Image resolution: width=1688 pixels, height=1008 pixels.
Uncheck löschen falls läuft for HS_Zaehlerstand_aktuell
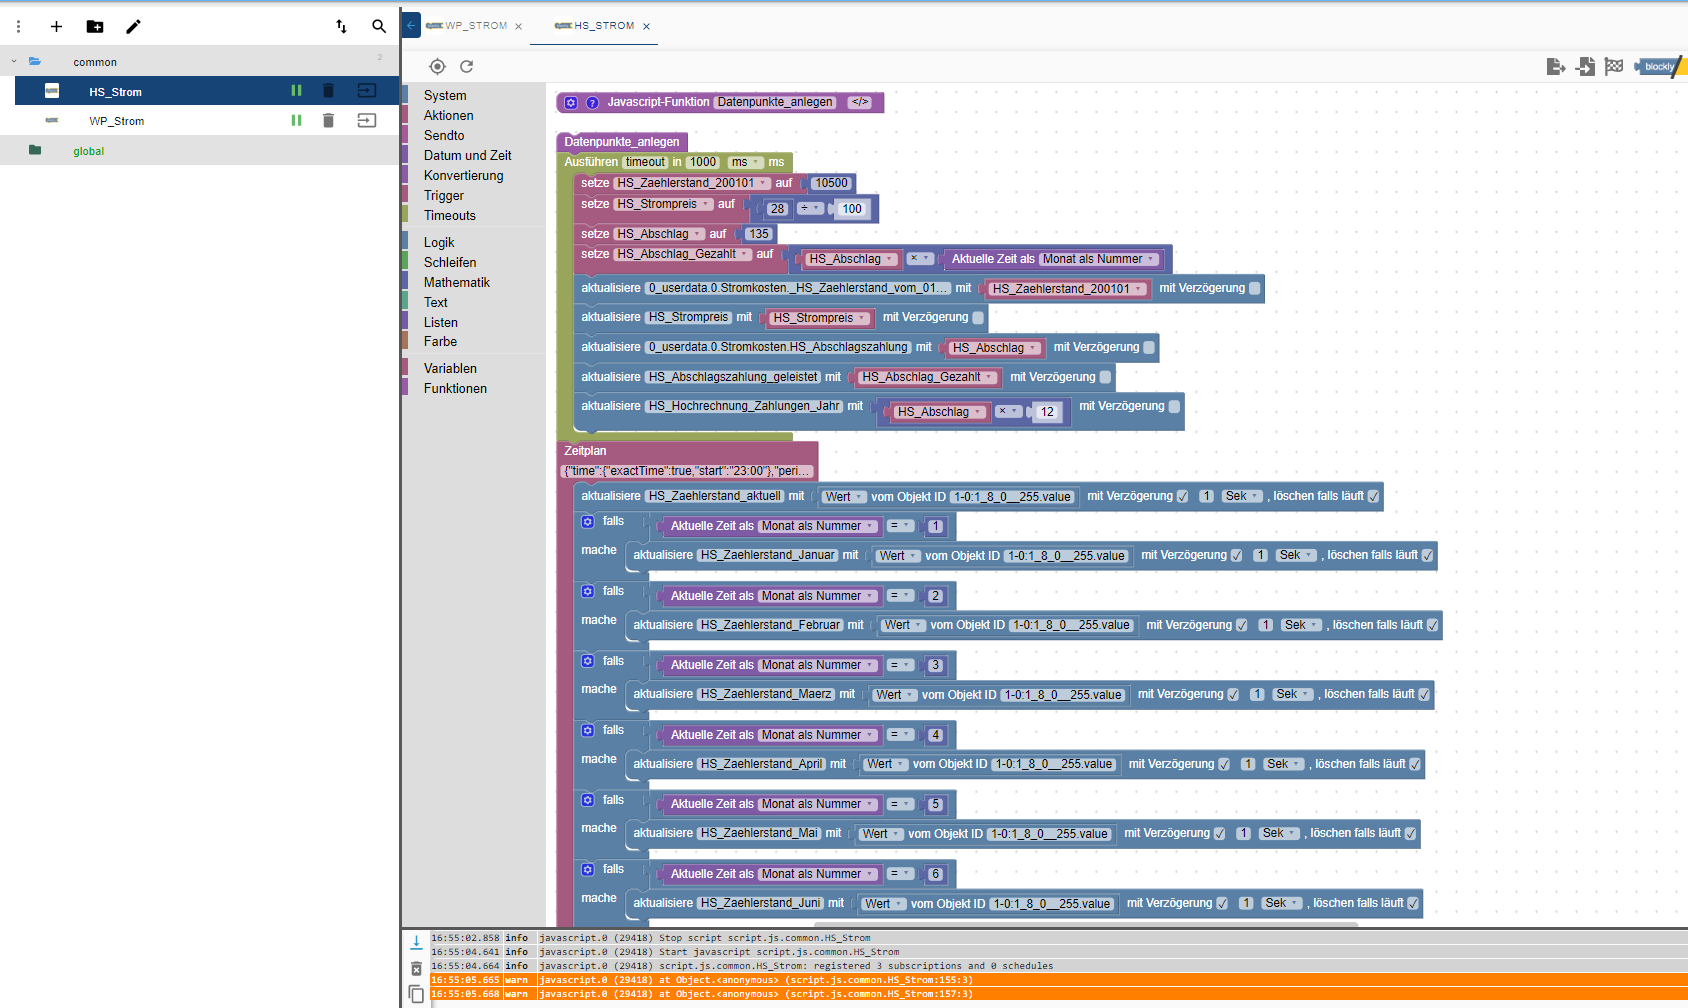[1373, 496]
